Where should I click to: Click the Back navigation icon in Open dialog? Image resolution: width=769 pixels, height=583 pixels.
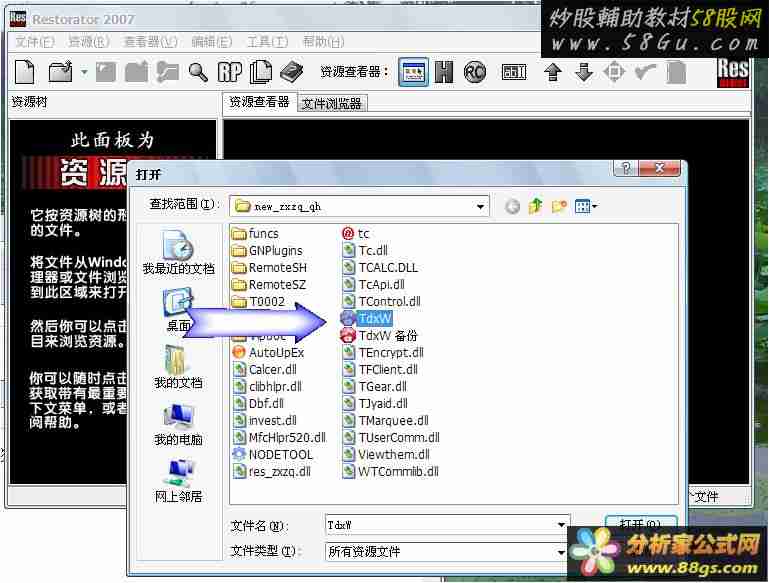tap(513, 206)
